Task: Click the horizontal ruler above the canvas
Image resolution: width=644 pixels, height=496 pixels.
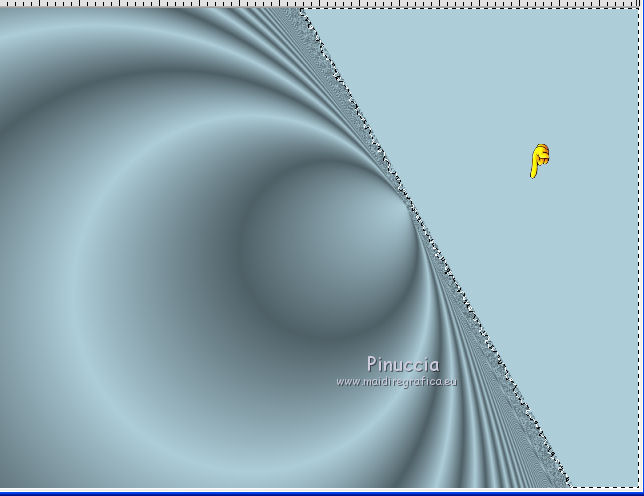Action: pos(322,3)
